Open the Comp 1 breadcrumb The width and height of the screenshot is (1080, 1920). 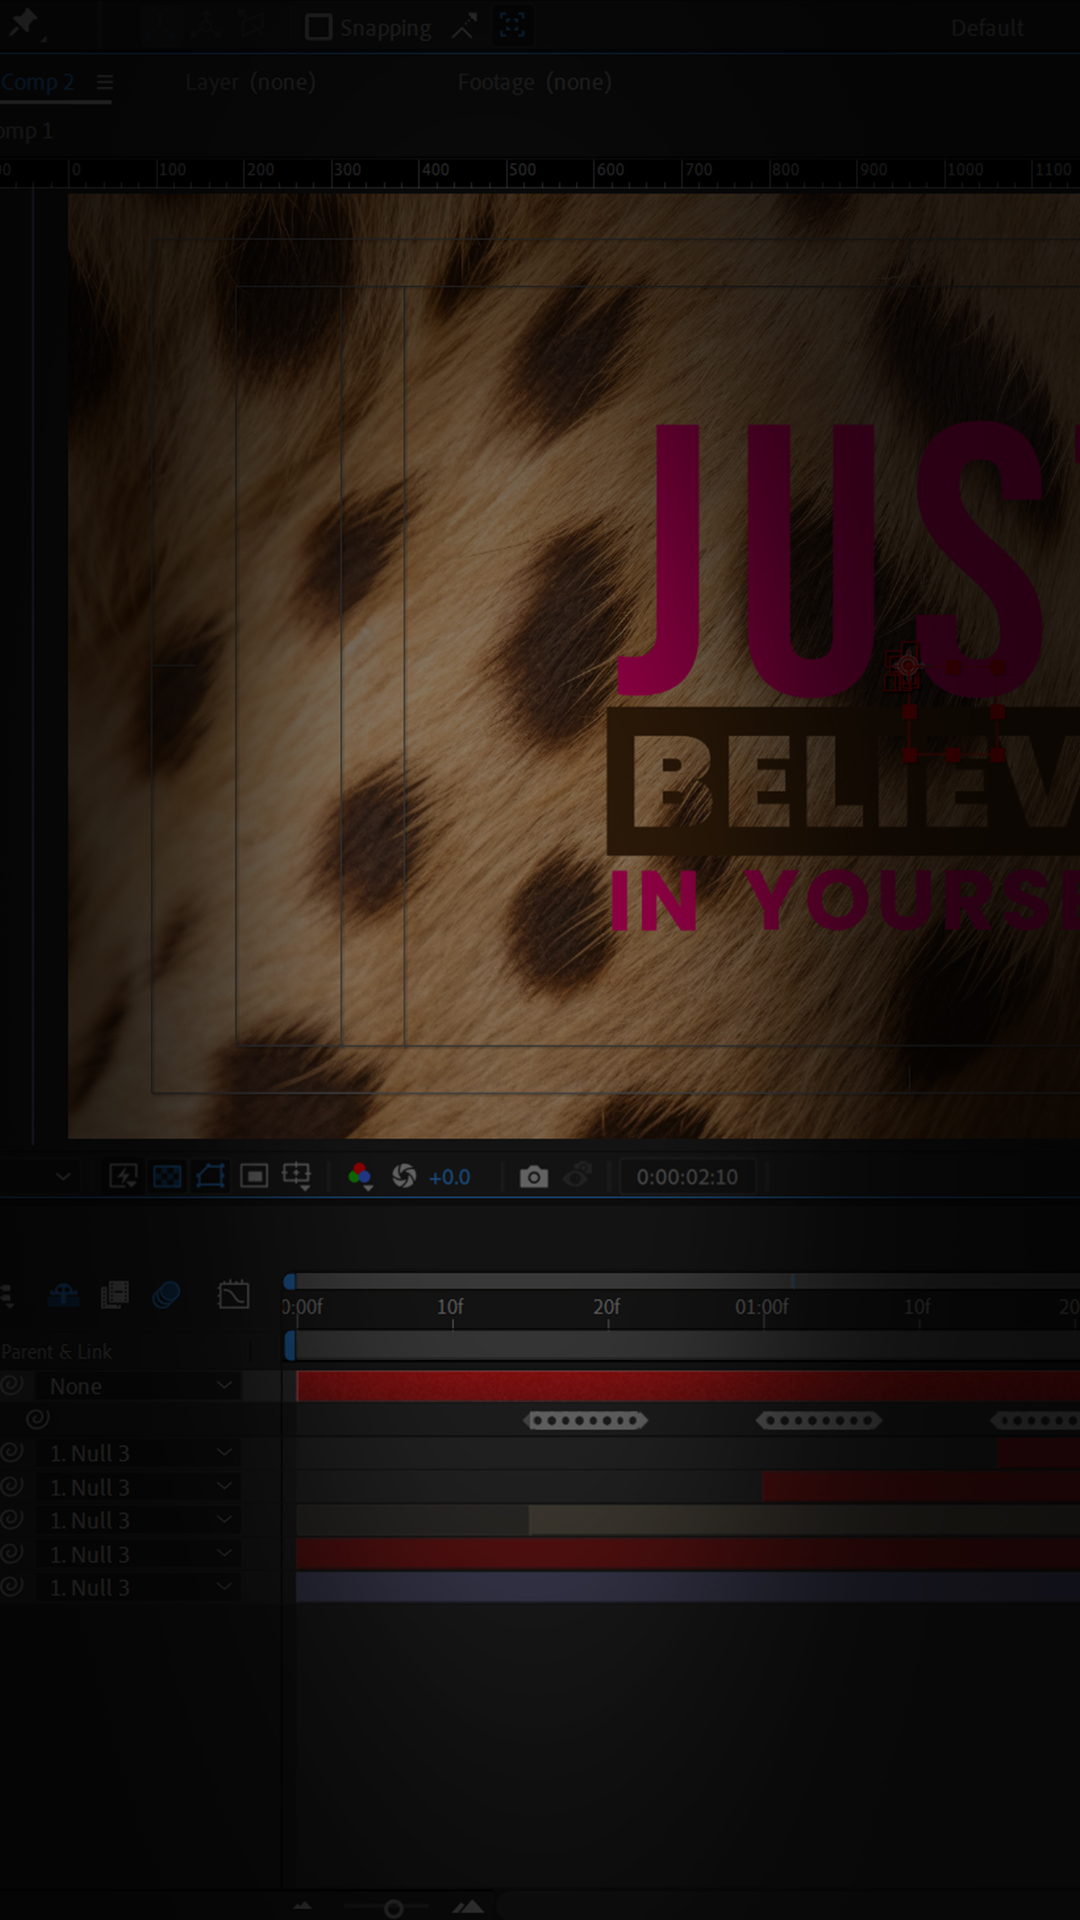26,131
